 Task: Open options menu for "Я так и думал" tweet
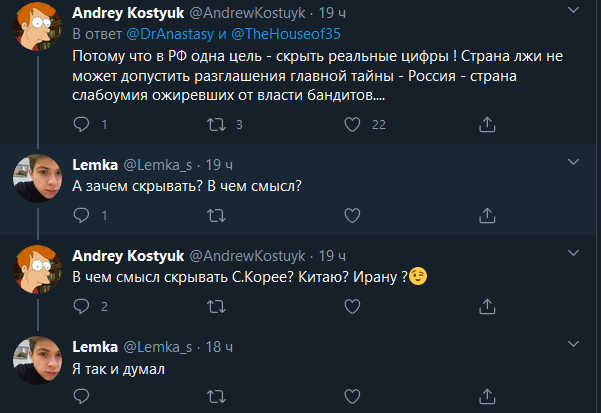(573, 346)
